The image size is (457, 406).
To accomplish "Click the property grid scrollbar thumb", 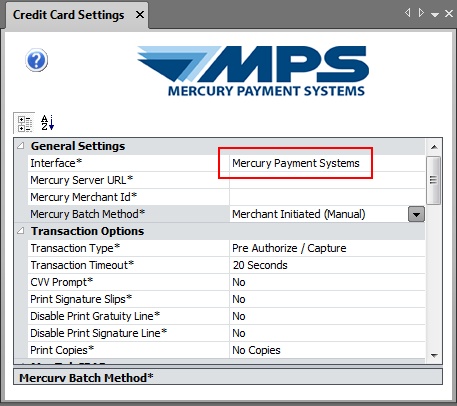I will [434, 180].
